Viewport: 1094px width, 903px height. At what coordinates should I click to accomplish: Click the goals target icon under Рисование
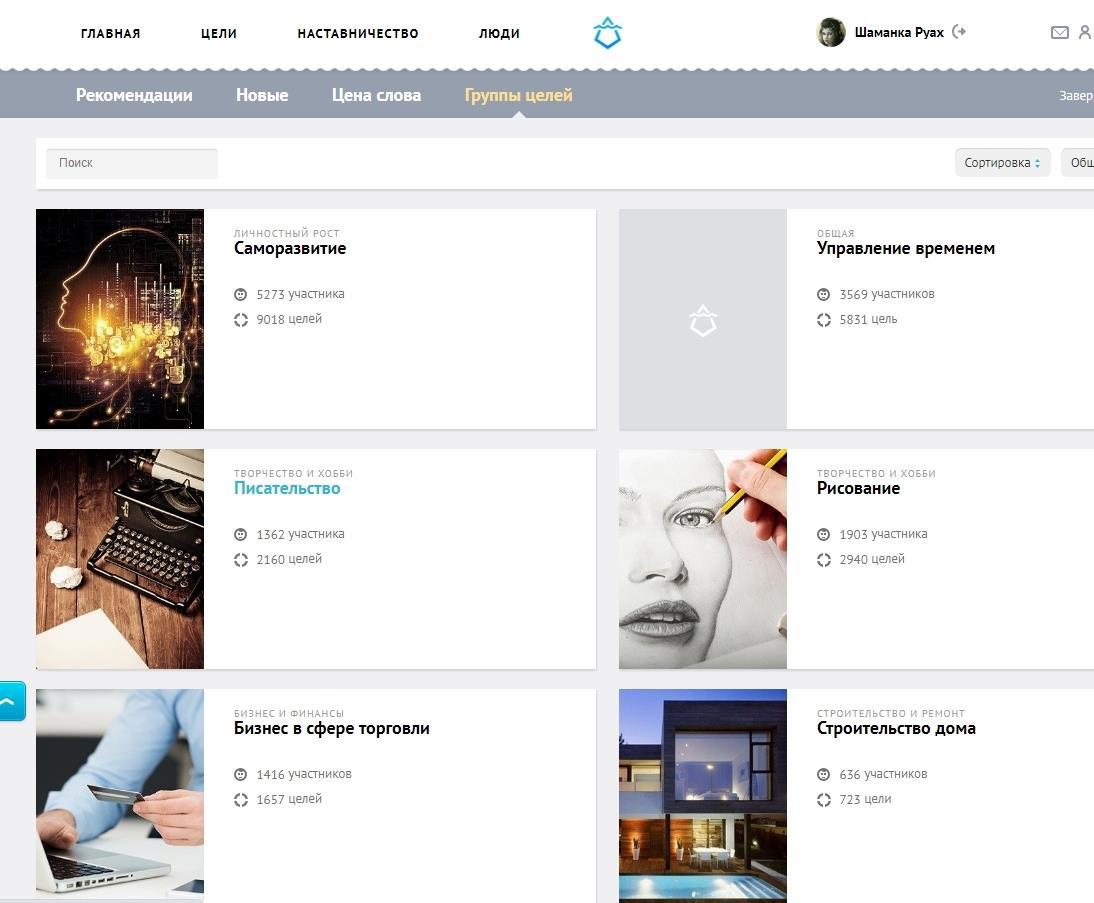[824, 560]
